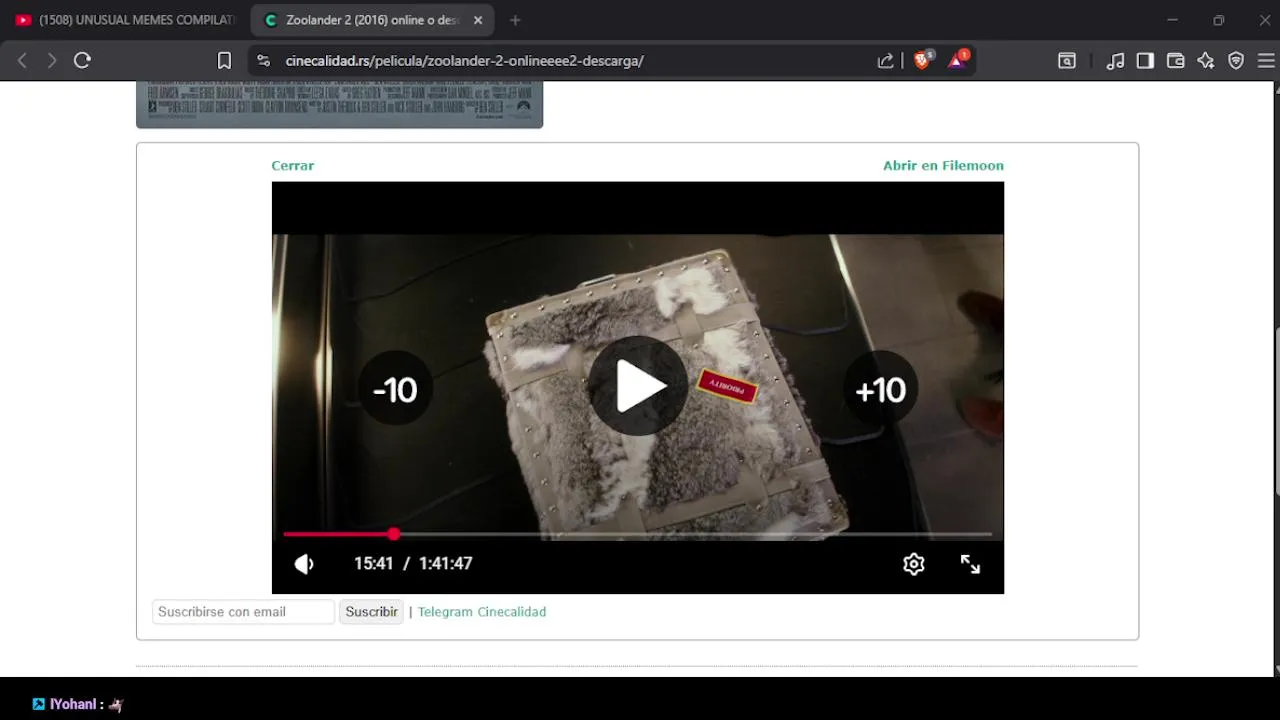Open the Brave Wallet icon
The width and height of the screenshot is (1280, 720).
pos(1176,60)
